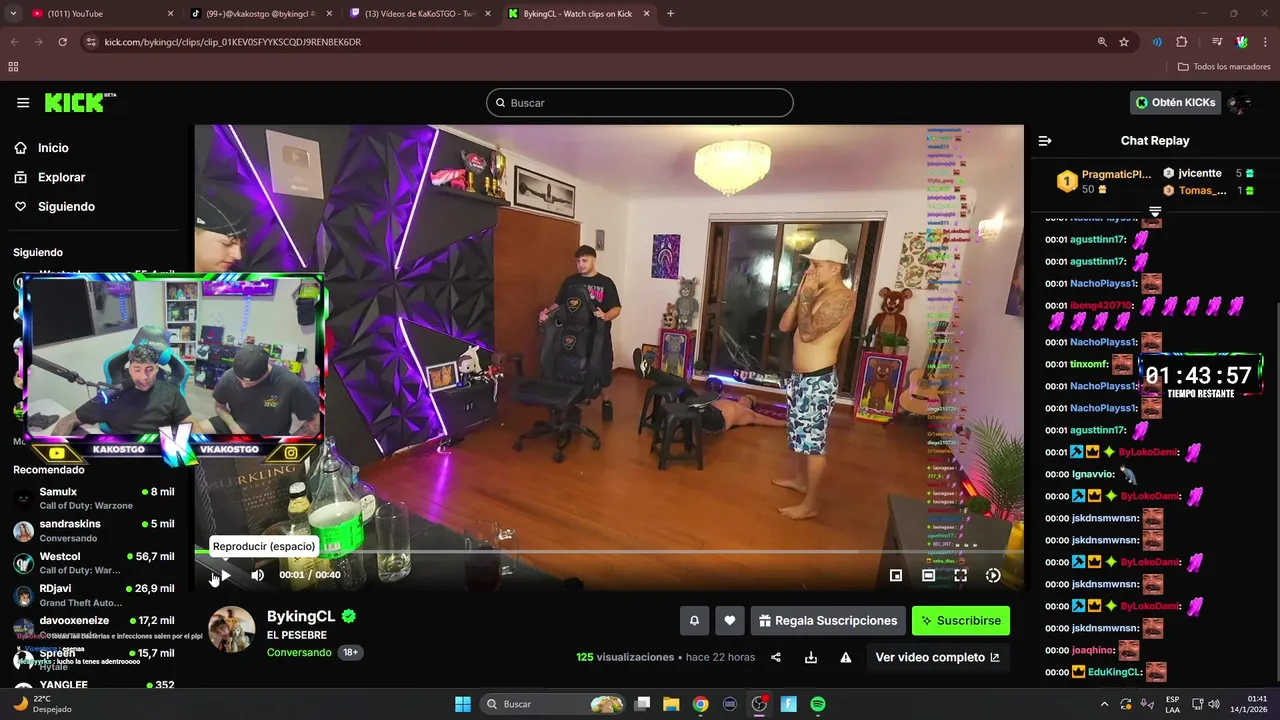Open OBS Studio from the taskbar
Viewport: 1280px width, 720px height.
[x=759, y=704]
